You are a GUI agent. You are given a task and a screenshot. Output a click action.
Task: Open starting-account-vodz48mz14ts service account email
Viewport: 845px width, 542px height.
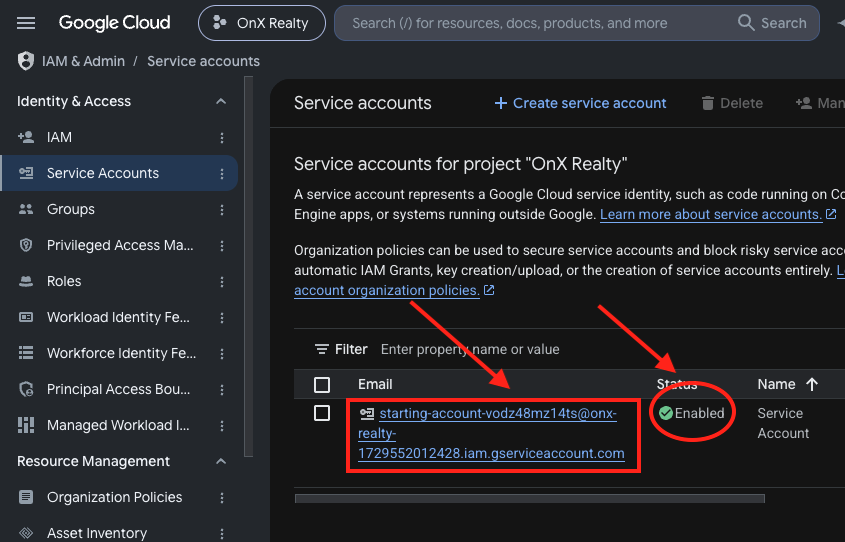pos(491,433)
